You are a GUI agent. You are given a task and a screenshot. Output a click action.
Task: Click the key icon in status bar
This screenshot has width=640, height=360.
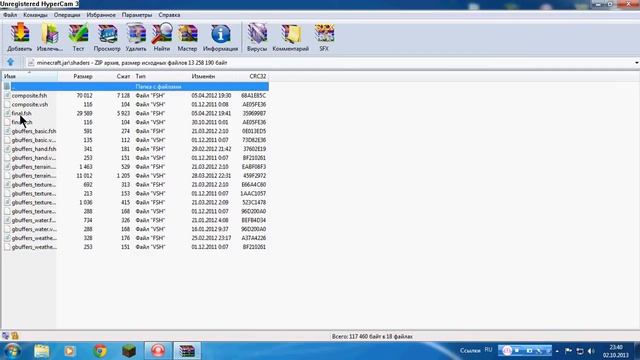(x=15, y=336)
